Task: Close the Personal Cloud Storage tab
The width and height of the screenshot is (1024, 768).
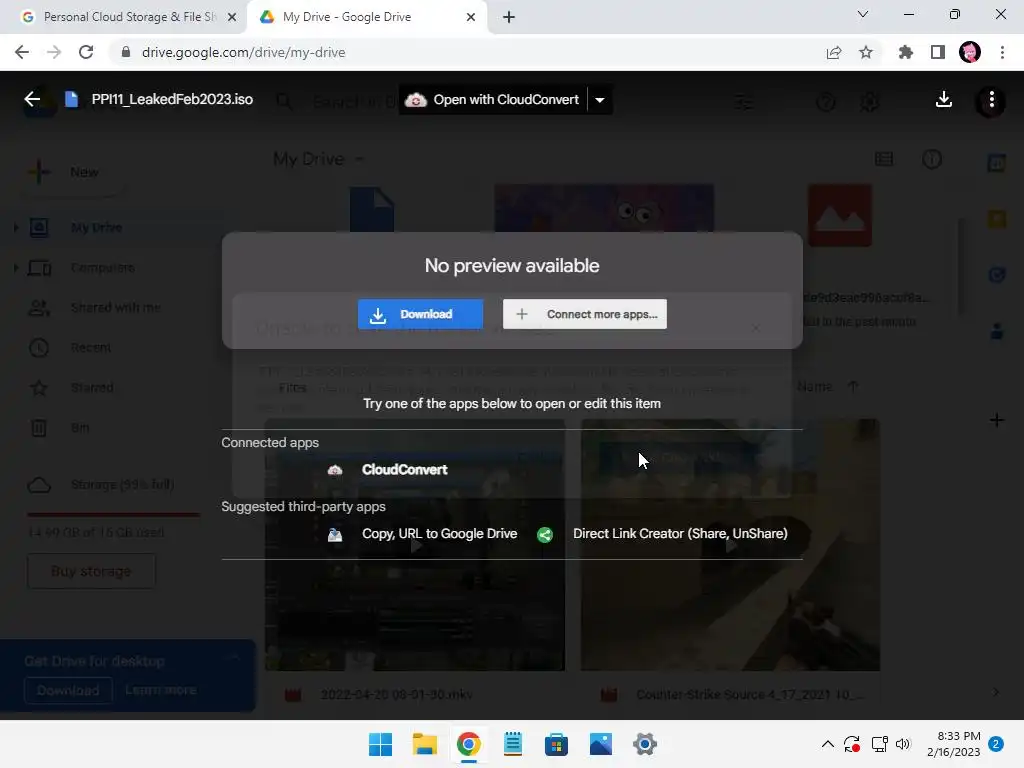Action: [232, 17]
